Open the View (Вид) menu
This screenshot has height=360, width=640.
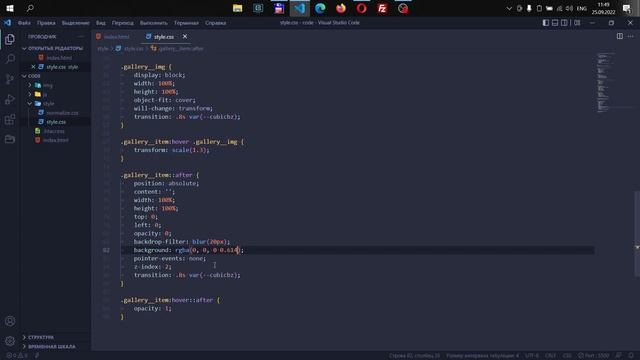[100, 23]
